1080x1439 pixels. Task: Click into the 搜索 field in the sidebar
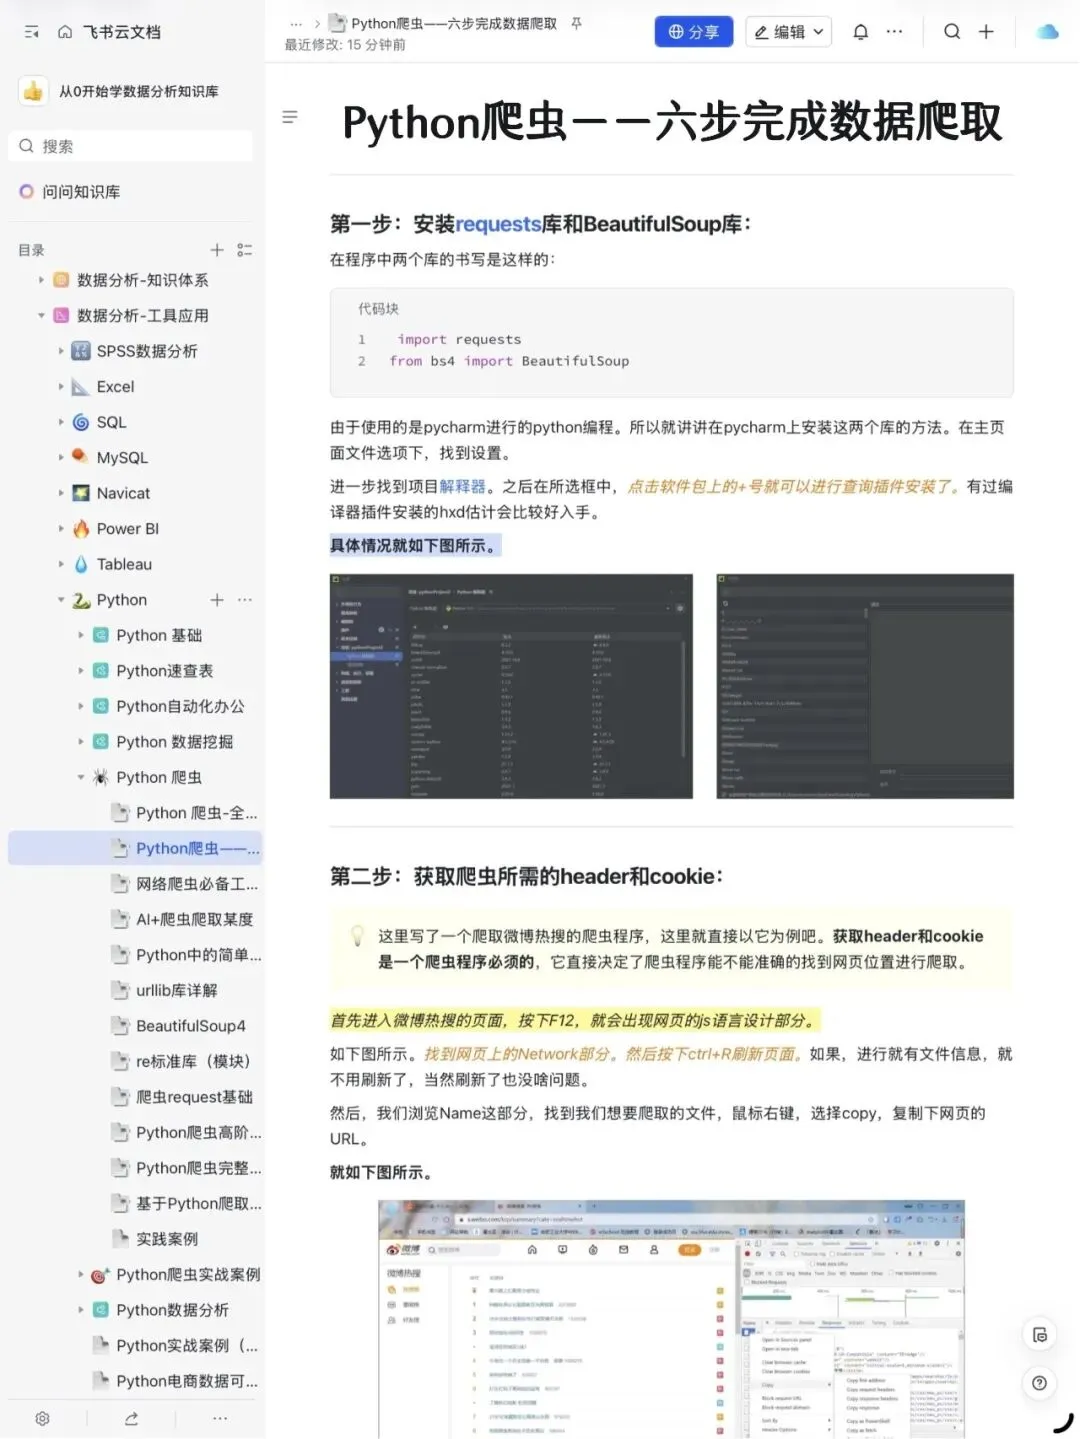pyautogui.click(x=131, y=146)
